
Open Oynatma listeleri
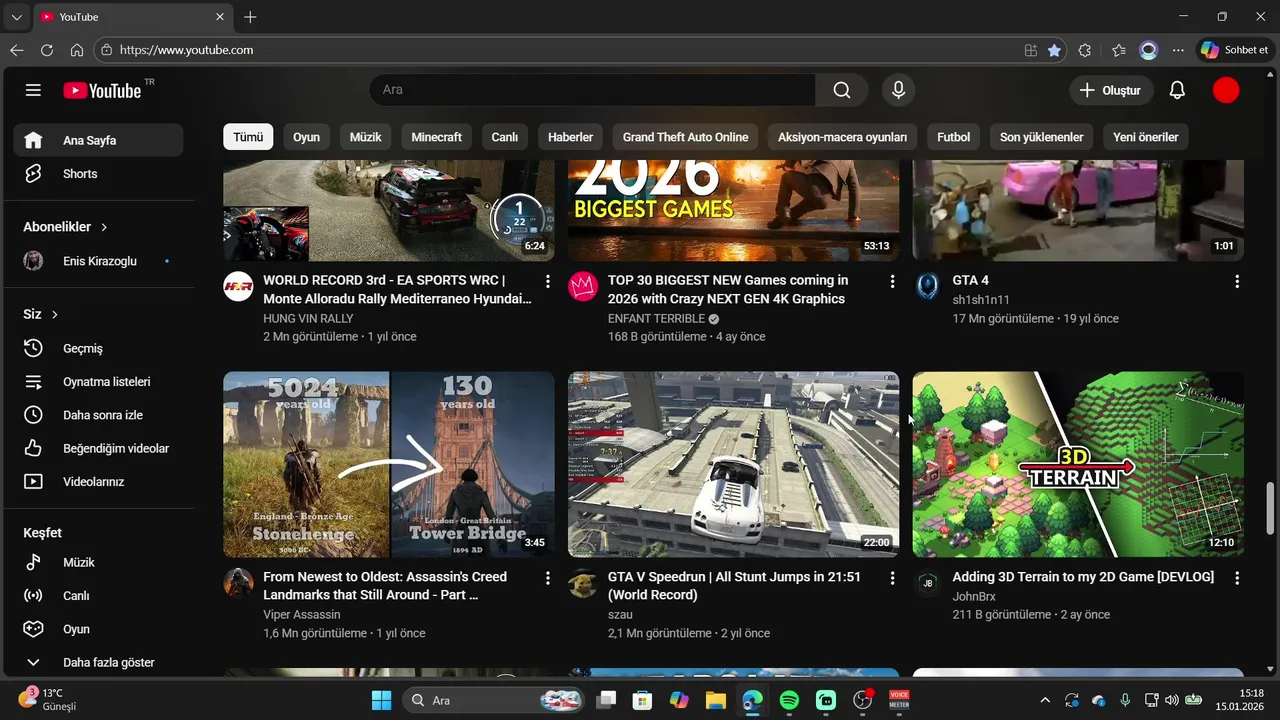tap(98, 382)
